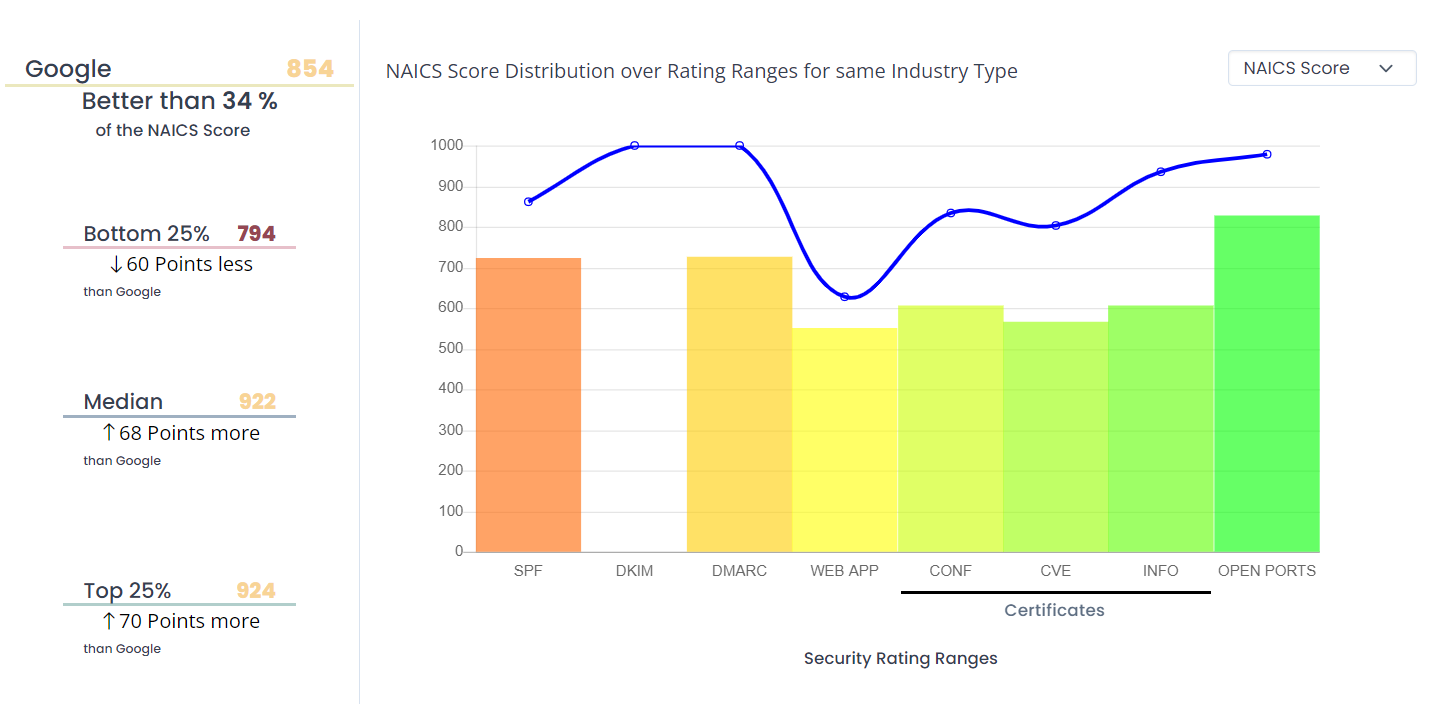
Task: Click the Security Rating Ranges caption
Action: (900, 658)
